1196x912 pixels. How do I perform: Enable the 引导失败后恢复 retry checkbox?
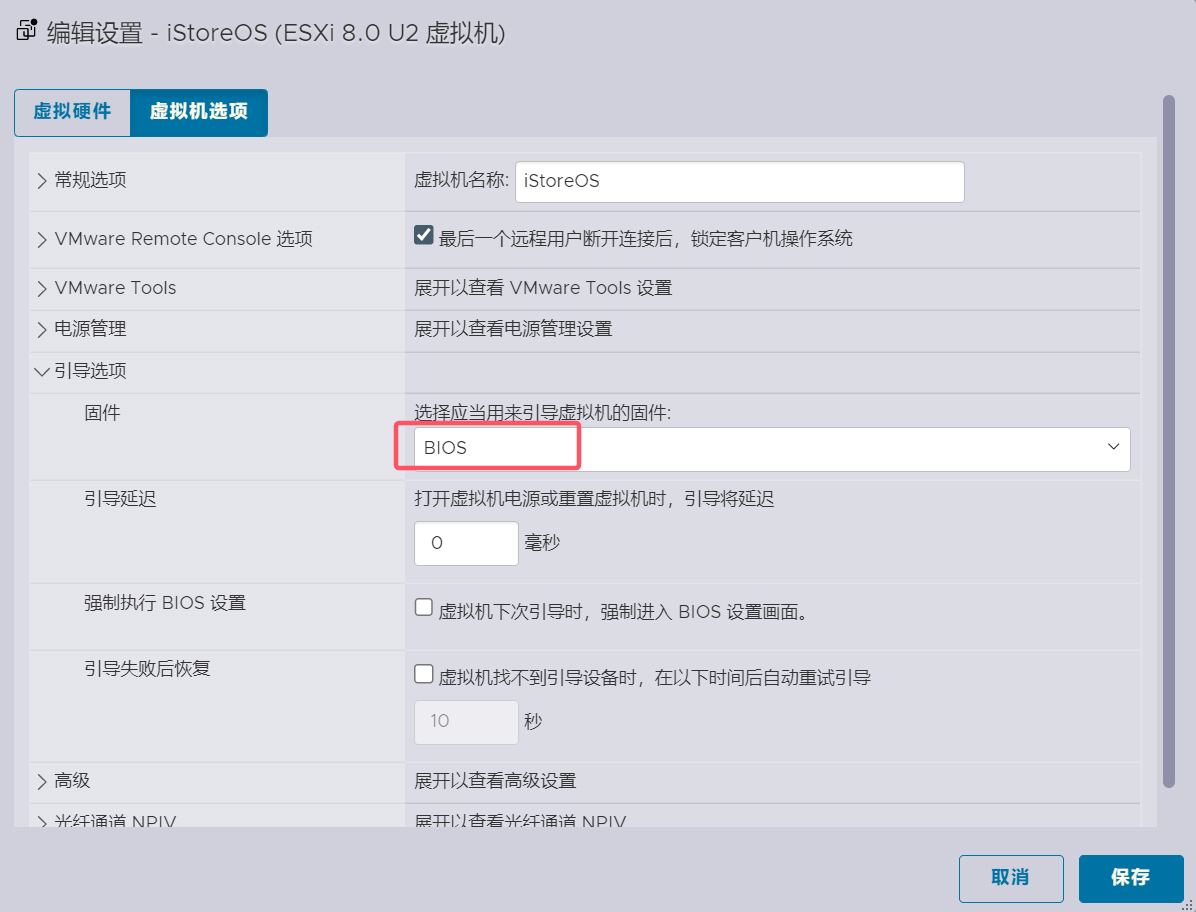pyautogui.click(x=423, y=673)
